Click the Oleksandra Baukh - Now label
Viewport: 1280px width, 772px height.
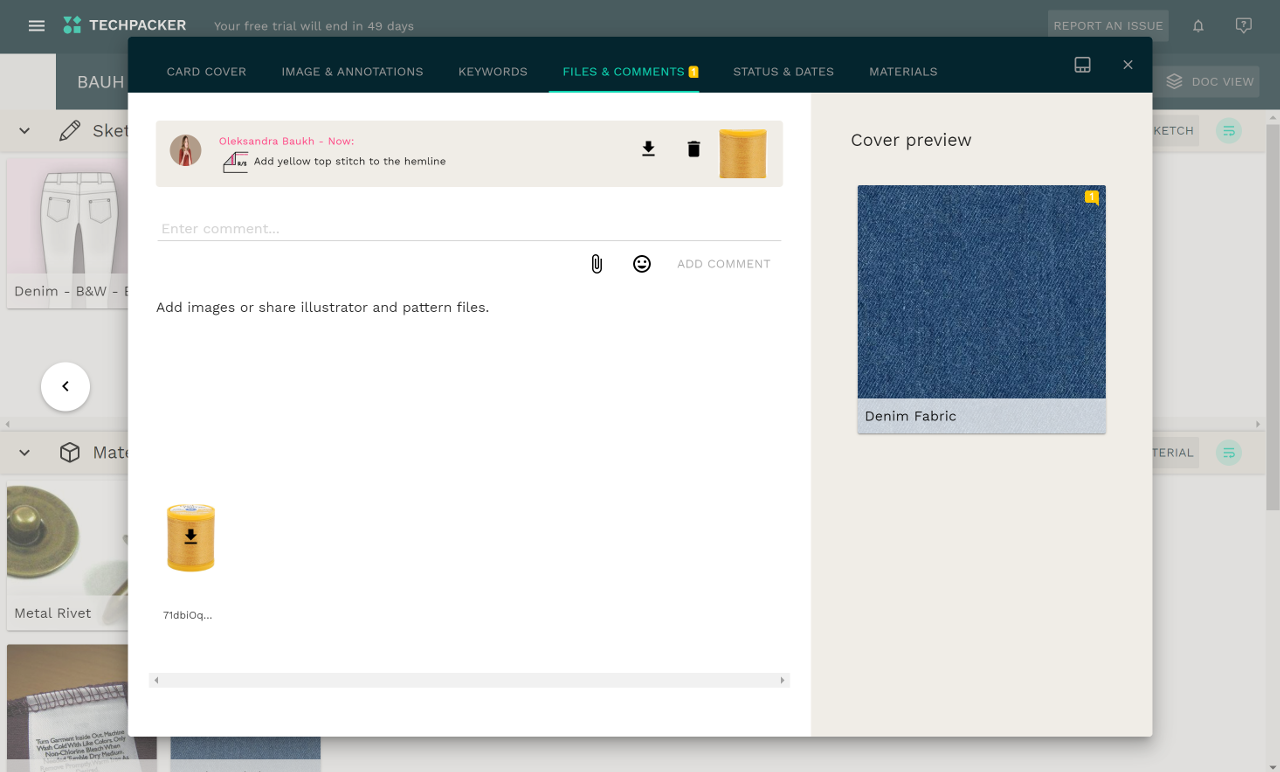coord(287,141)
